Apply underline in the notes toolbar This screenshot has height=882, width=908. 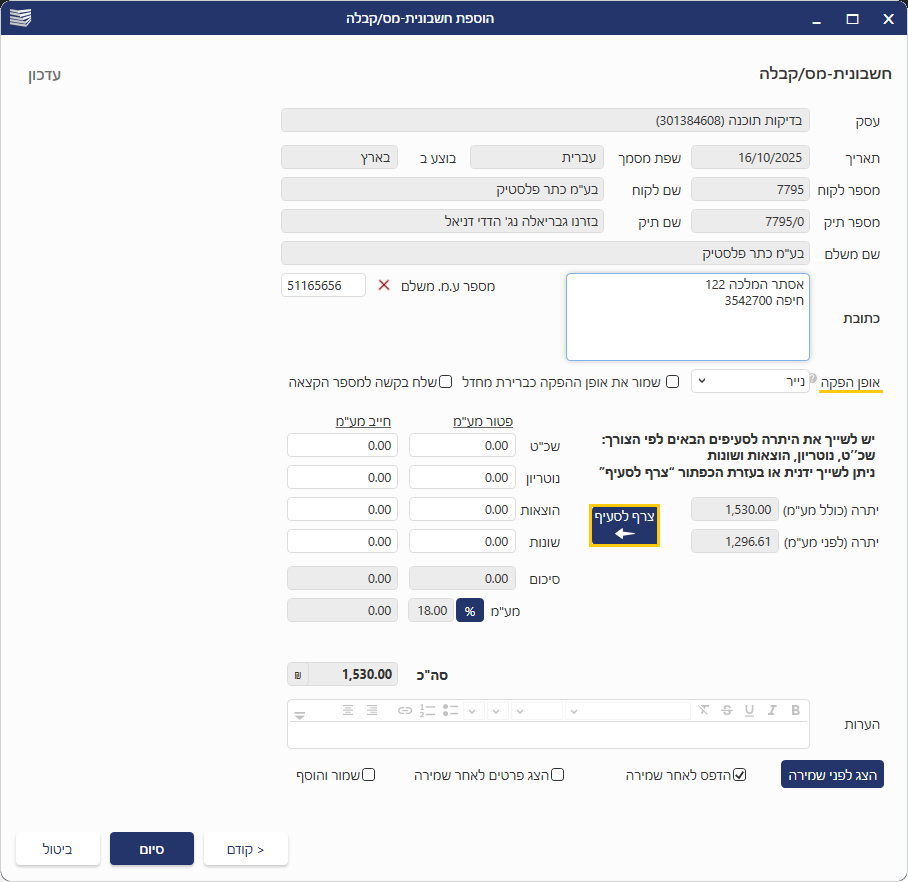[749, 711]
